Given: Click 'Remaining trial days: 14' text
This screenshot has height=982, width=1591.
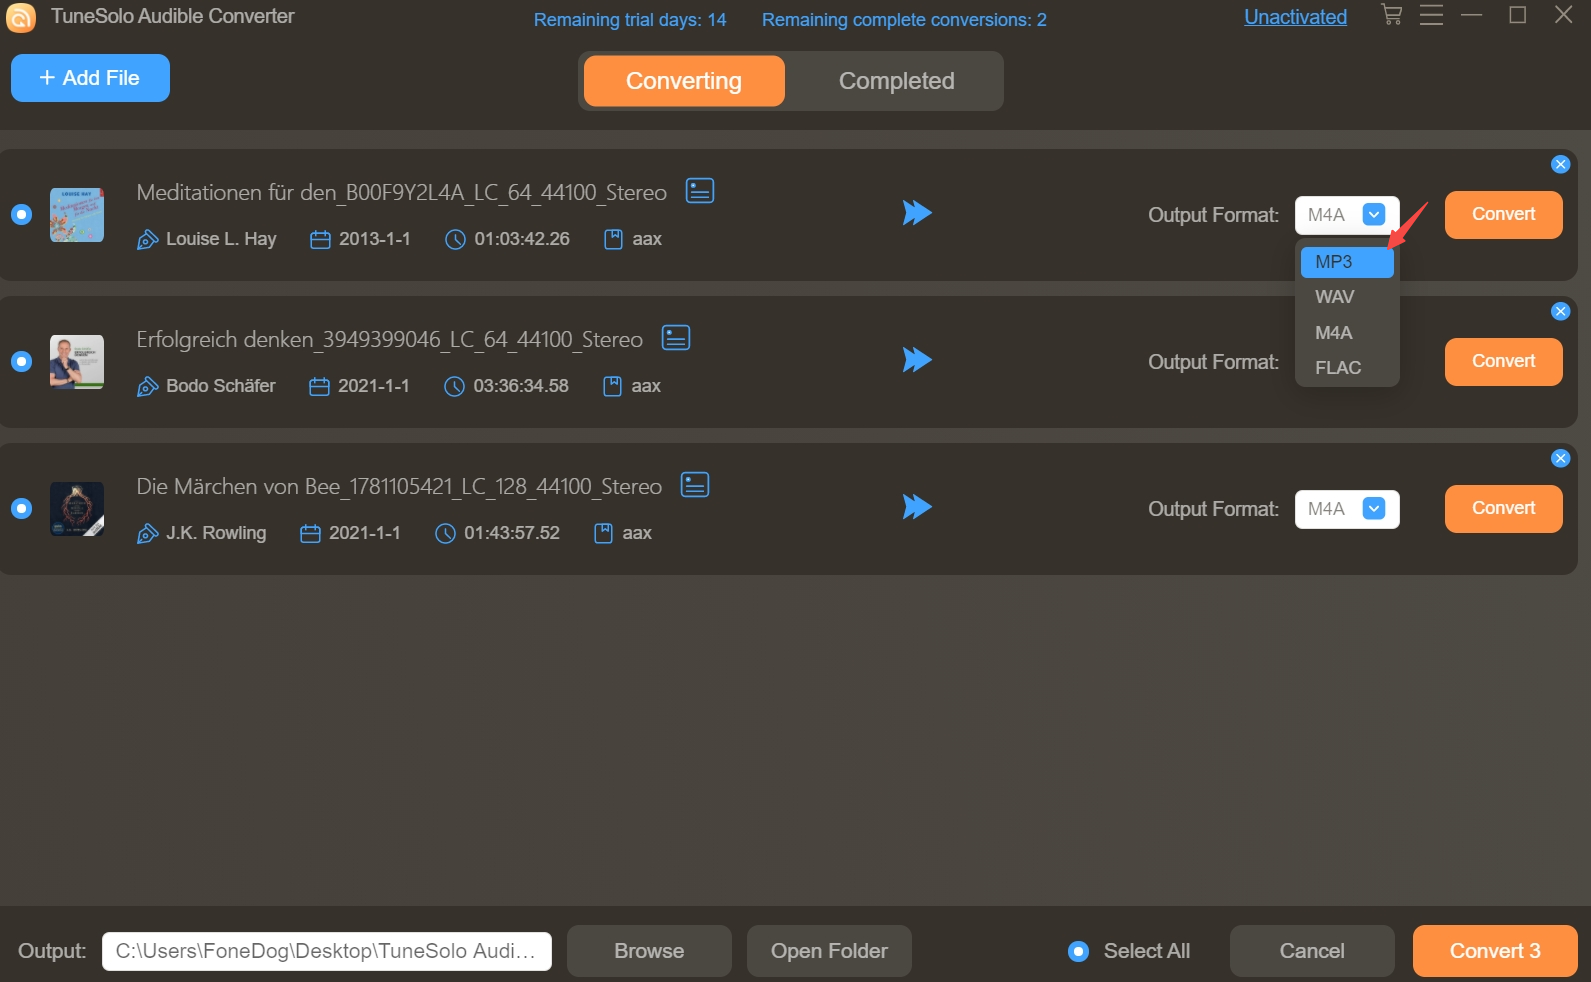Looking at the screenshot, I should pos(630,20).
